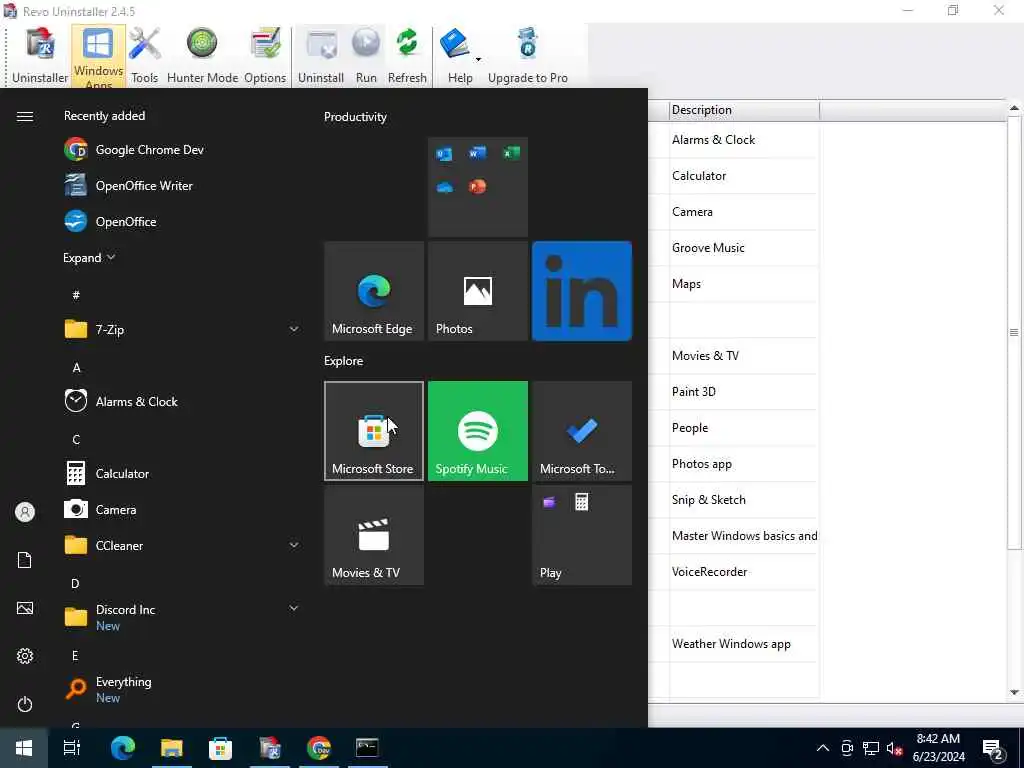The width and height of the screenshot is (1024, 768).
Task: Sort by the Description column header
Action: [x=744, y=110]
